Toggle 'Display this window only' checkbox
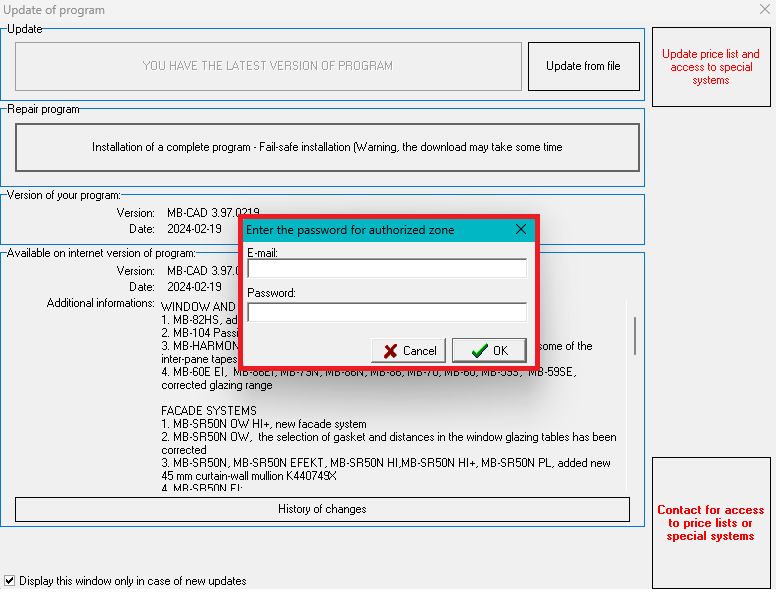The image size is (776, 592). pos(10,580)
